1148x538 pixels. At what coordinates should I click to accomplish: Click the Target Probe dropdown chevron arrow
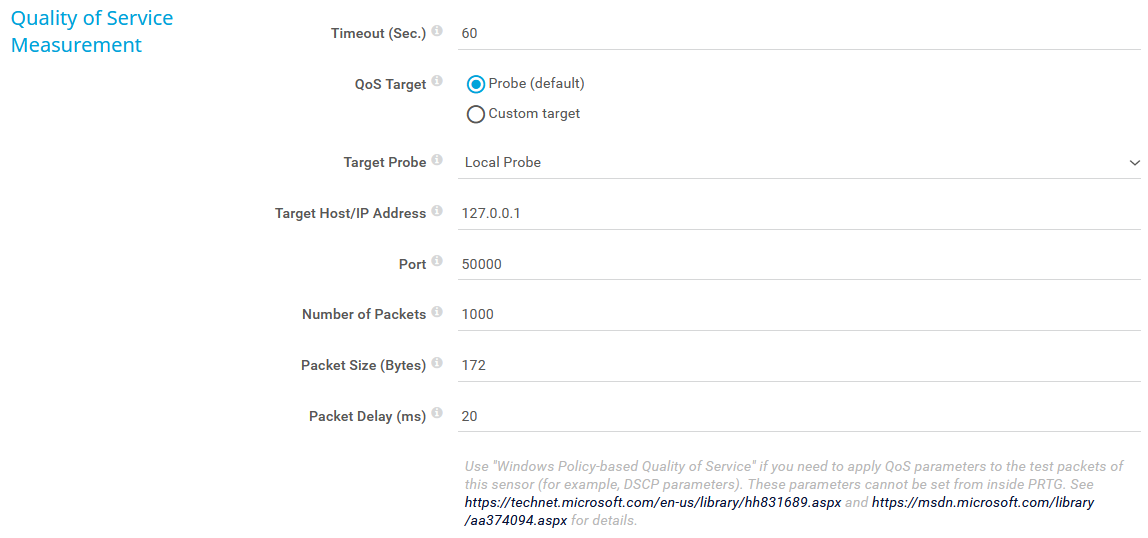[x=1134, y=162]
